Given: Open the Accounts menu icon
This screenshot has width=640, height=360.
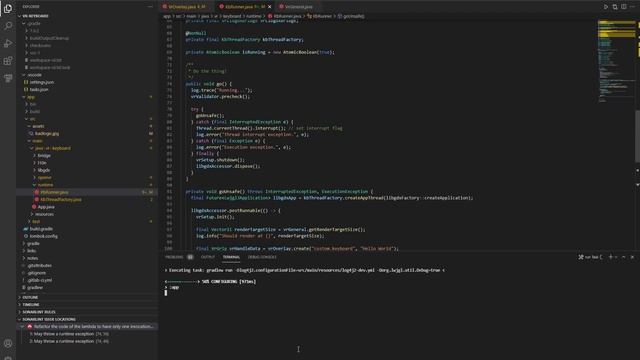Looking at the screenshot, I should 8,344.
